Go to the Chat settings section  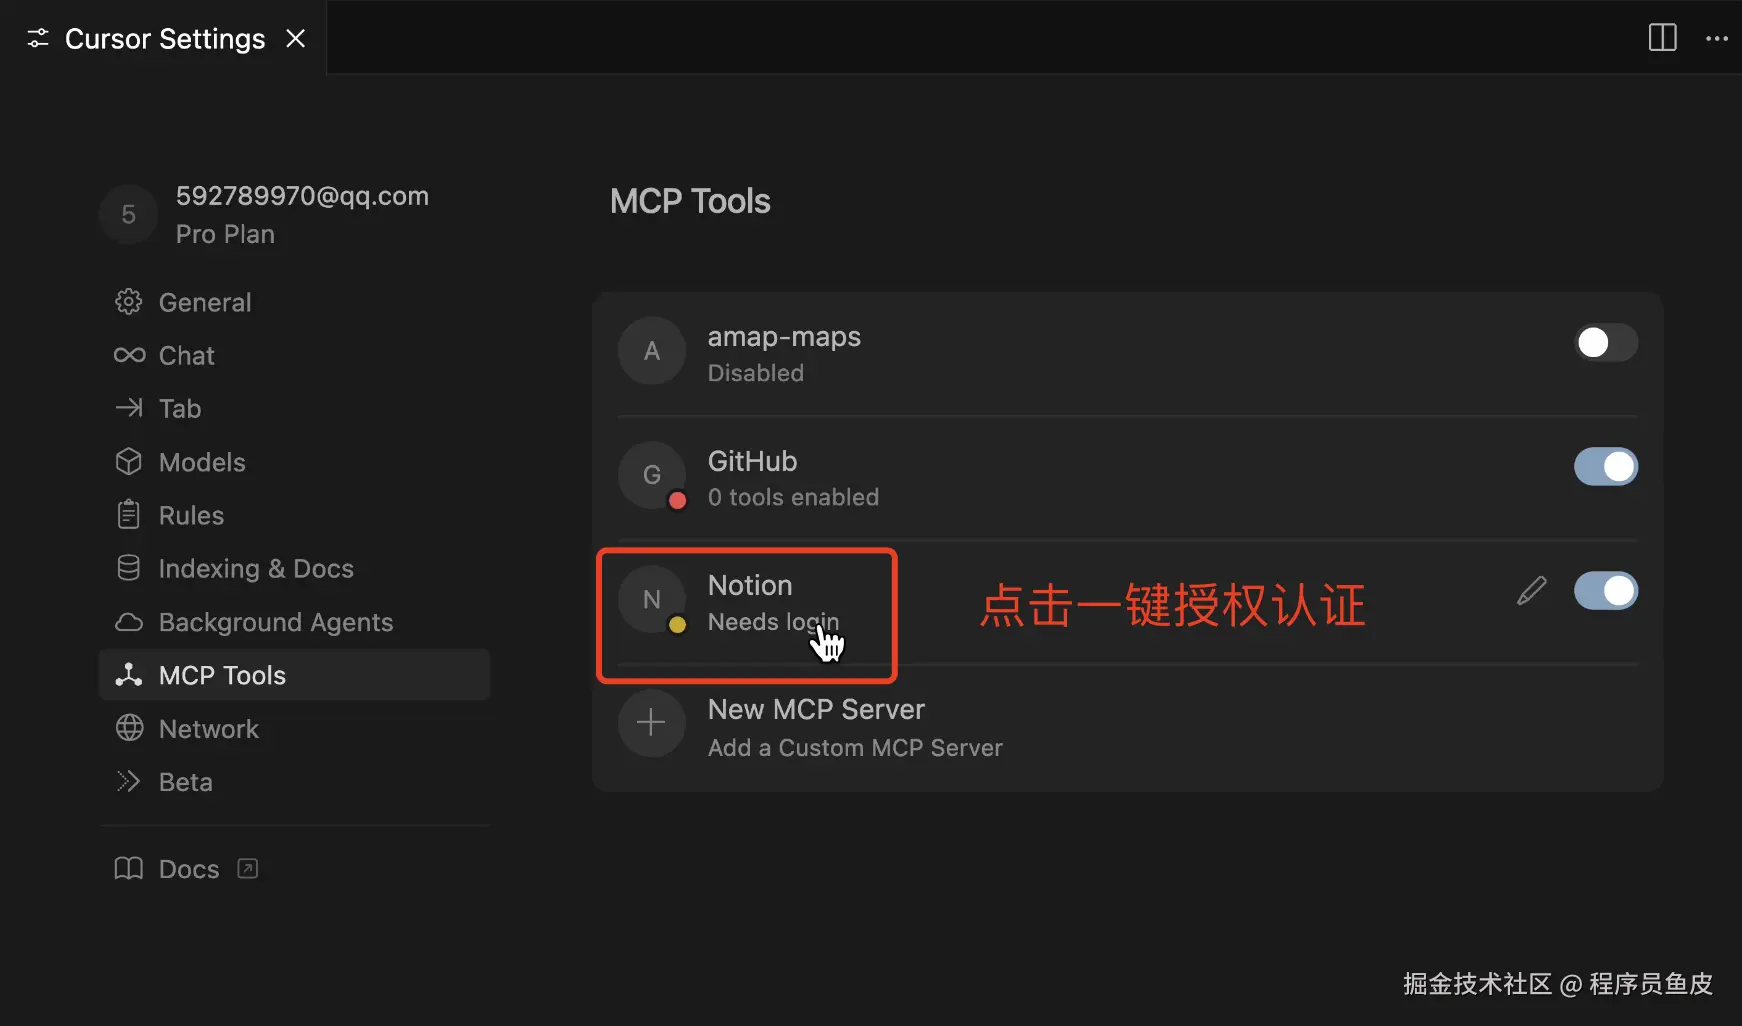(x=294, y=355)
